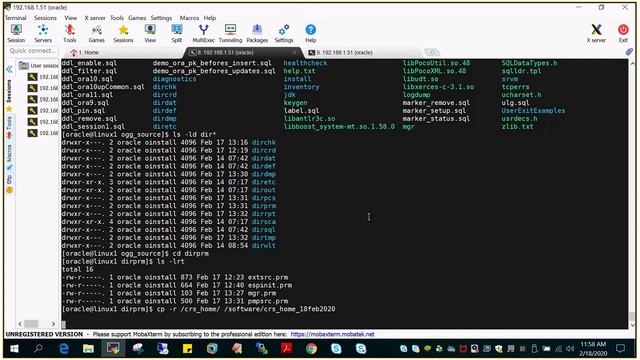Open the Packages tool
This screenshot has width=640, height=360.
pyautogui.click(x=257, y=33)
